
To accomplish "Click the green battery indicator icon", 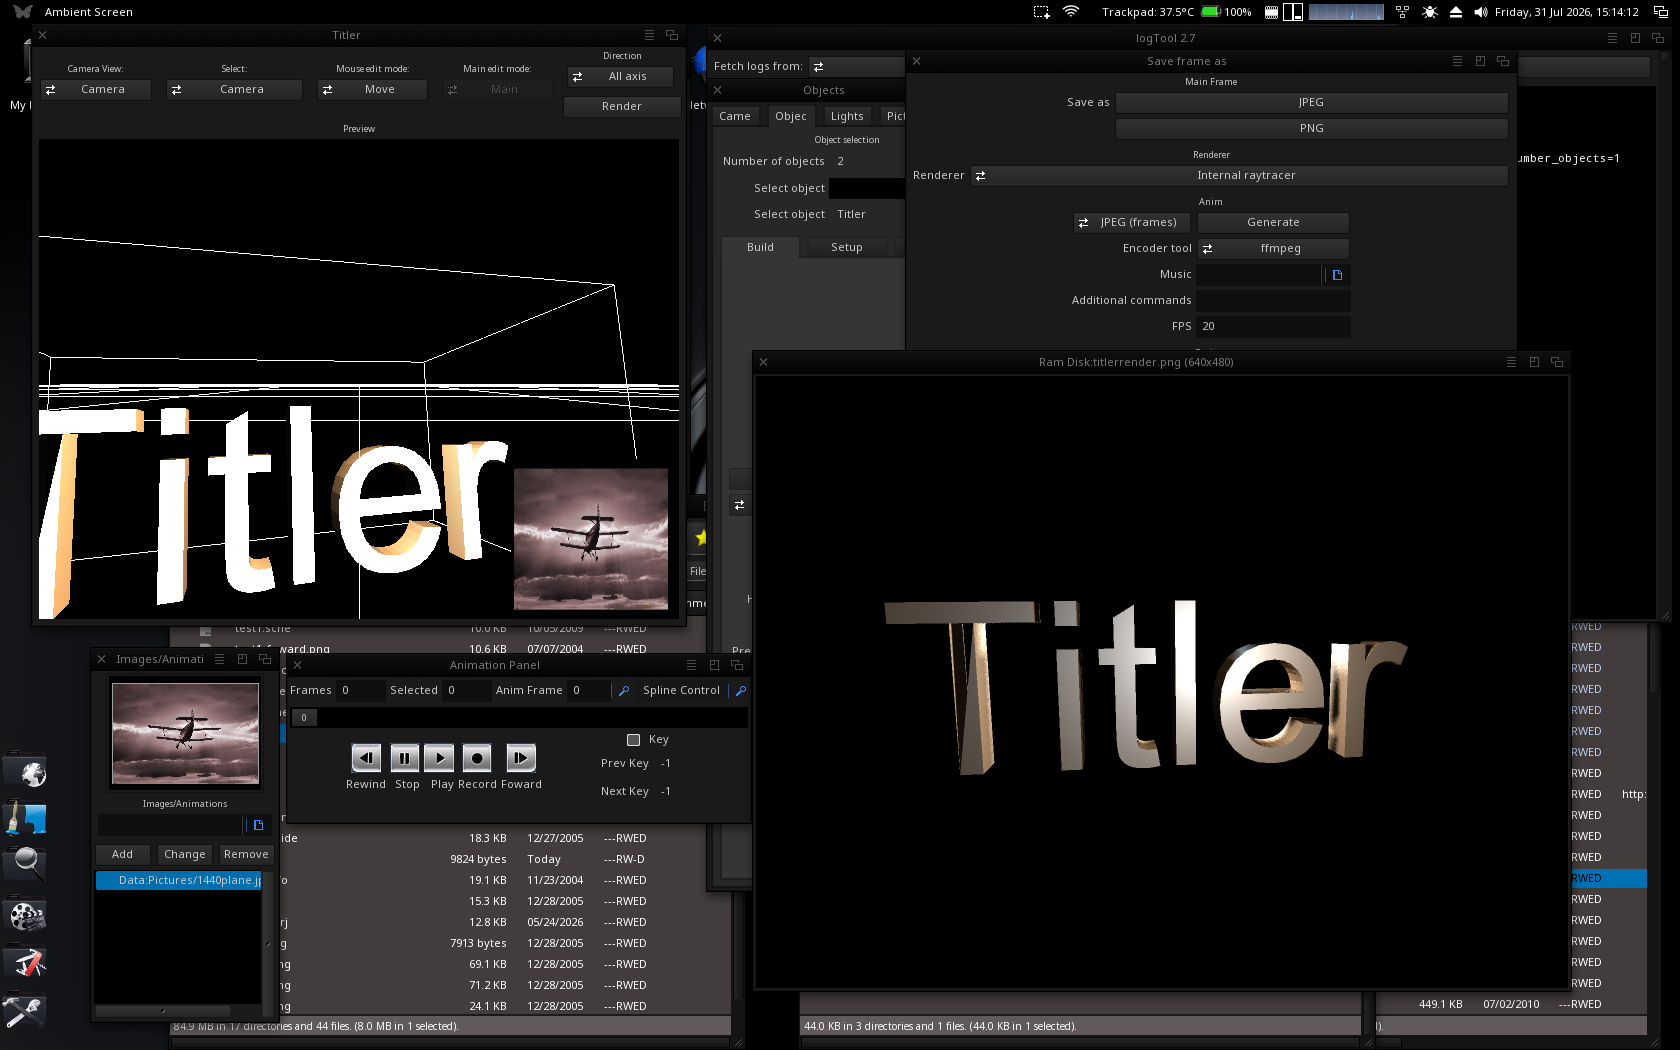I will [x=1211, y=12].
